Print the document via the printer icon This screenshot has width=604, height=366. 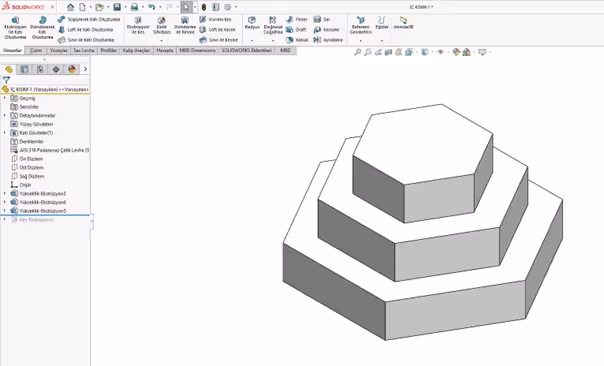pos(134,7)
